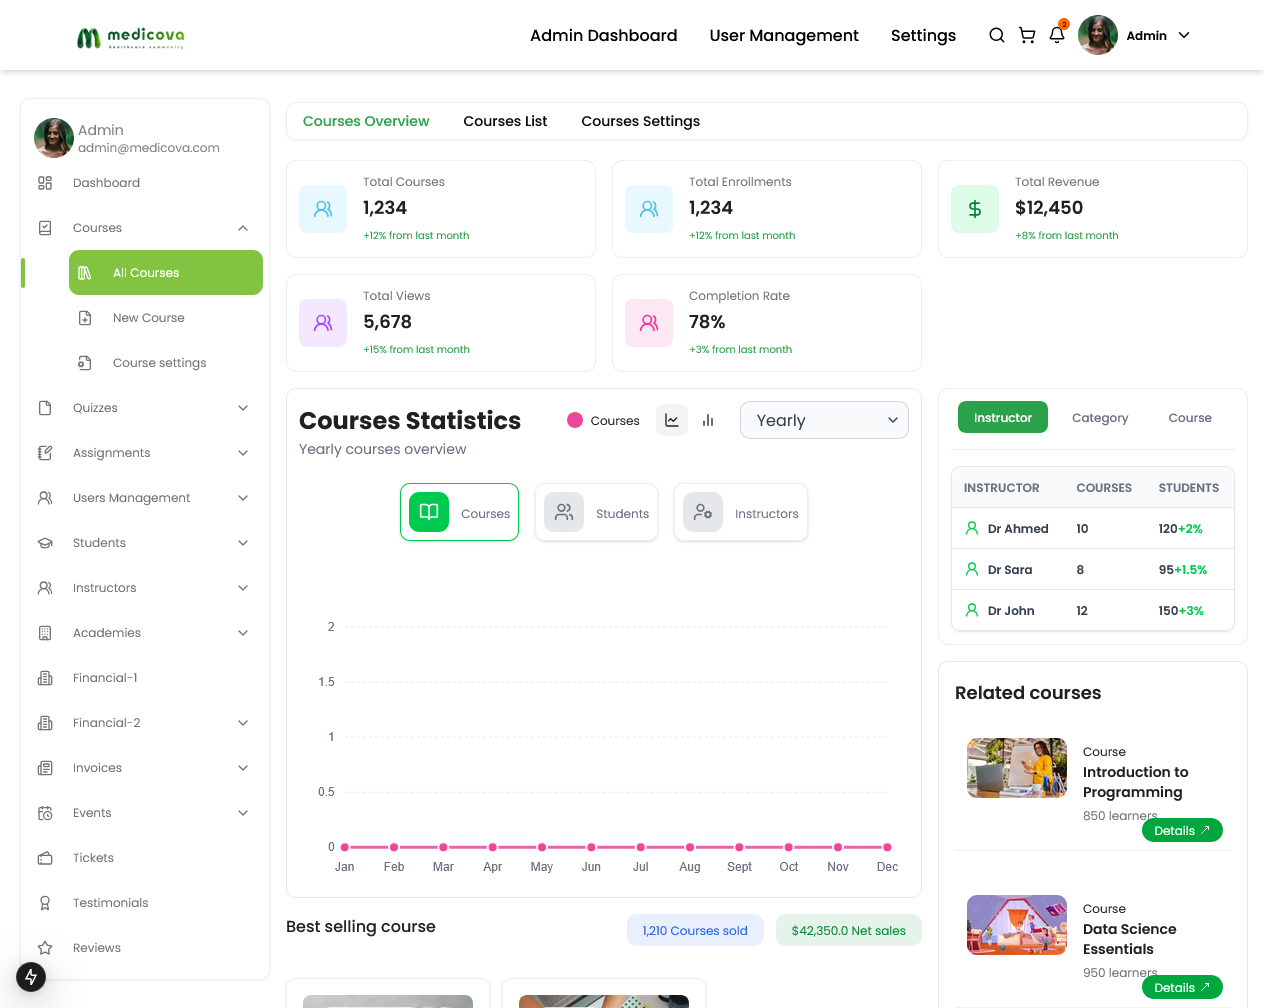Screen dimensions: 1264x1008
Task: Switch to bar chart view
Action: click(708, 421)
